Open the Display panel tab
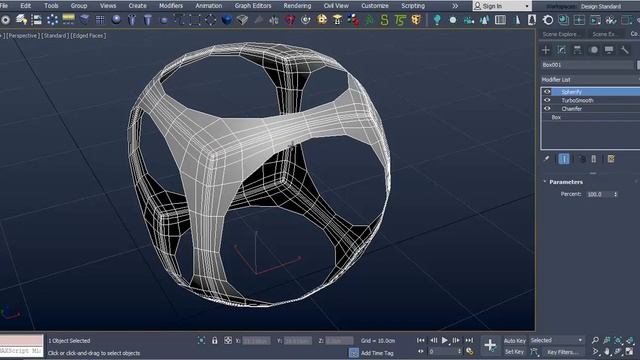Viewport: 640px width, 360px height. coord(609,50)
